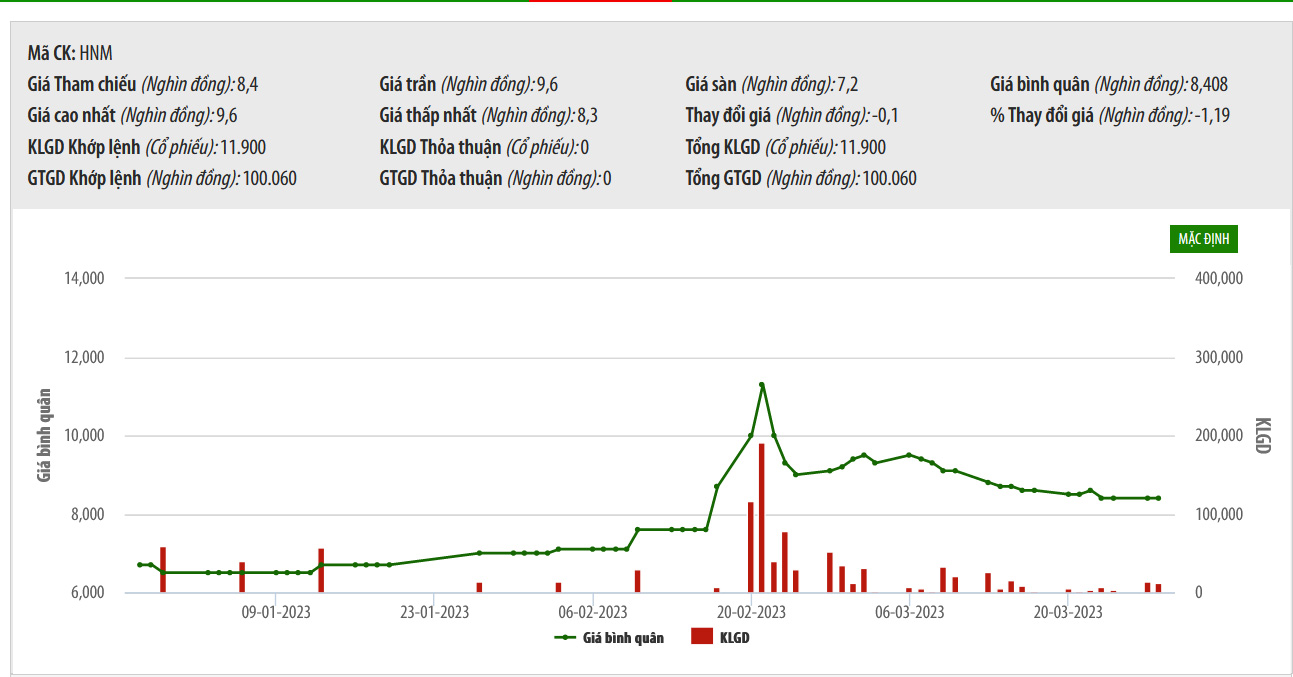Select the 09-01-2023 date axis label
Screen dimensions: 1293x677
coord(277,612)
